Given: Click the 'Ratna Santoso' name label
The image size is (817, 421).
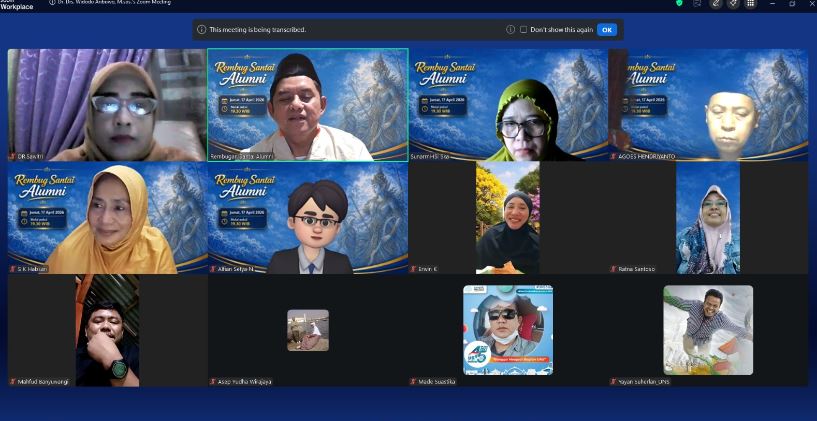Looking at the screenshot, I should pos(637,269).
